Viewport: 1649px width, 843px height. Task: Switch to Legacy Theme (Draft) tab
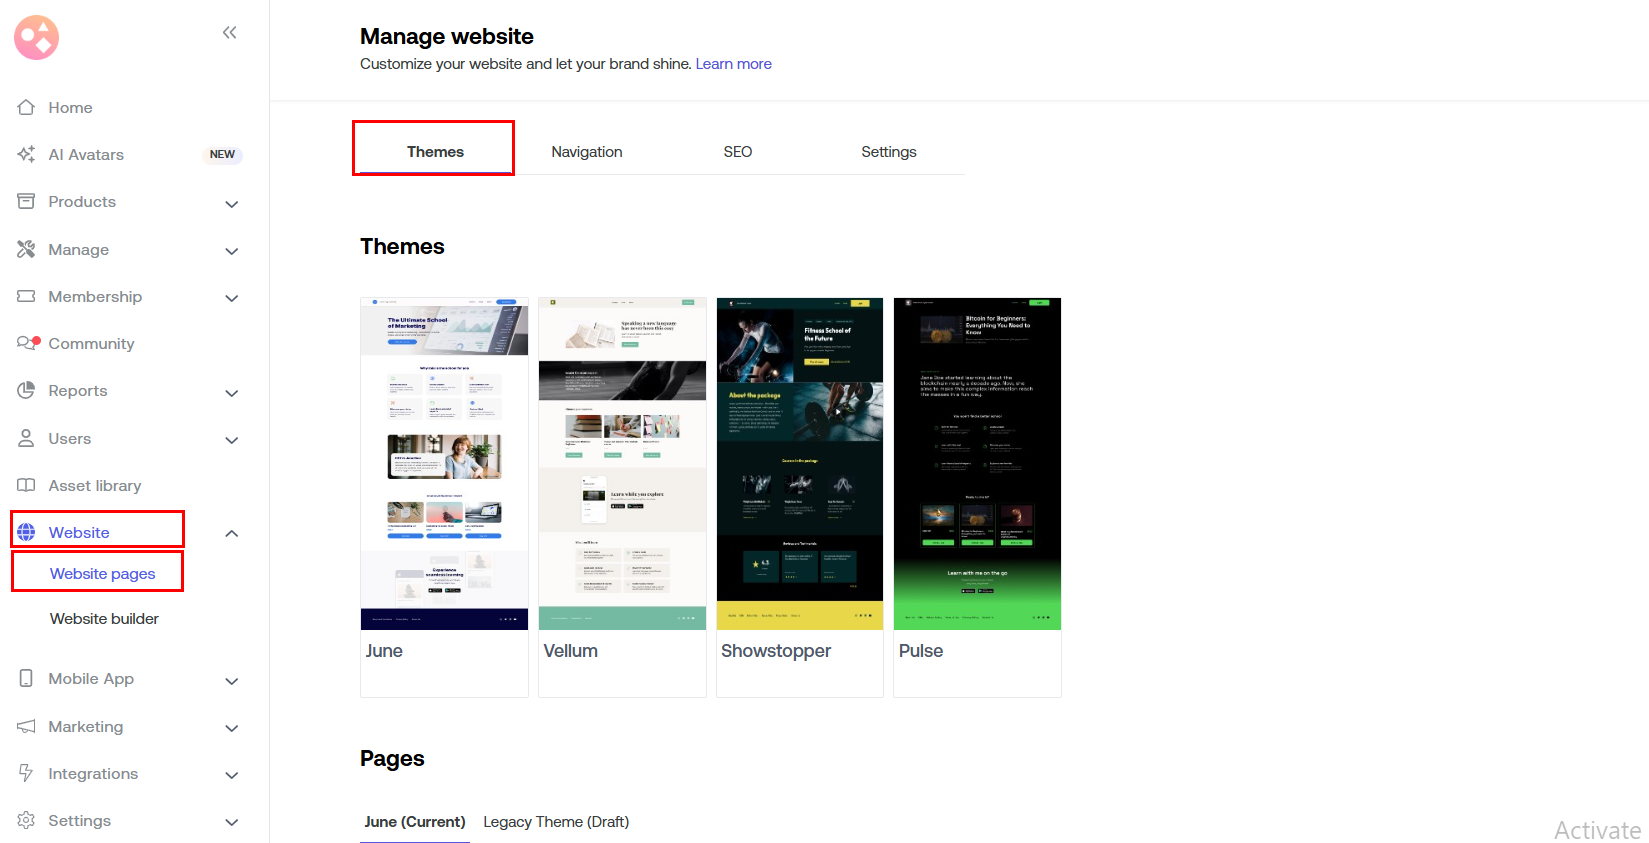(556, 822)
